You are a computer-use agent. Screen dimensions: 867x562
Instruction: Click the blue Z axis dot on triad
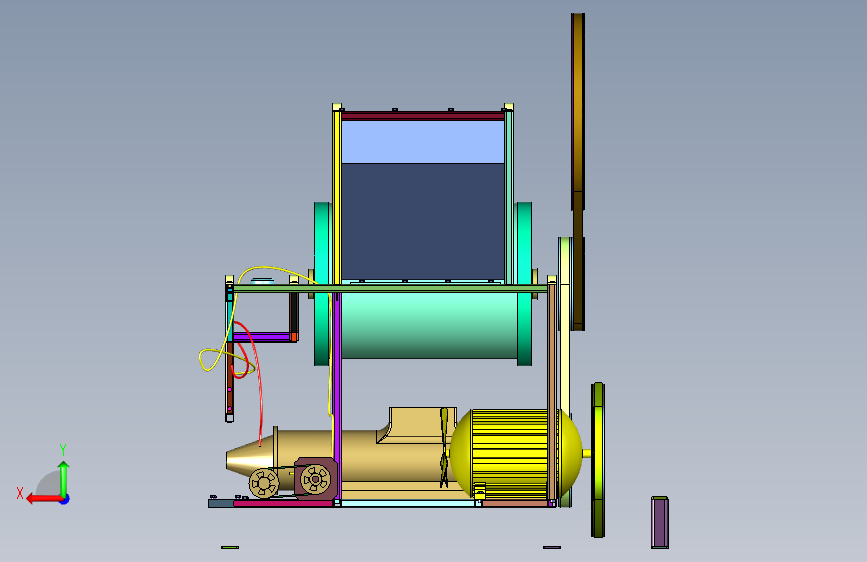point(65,500)
